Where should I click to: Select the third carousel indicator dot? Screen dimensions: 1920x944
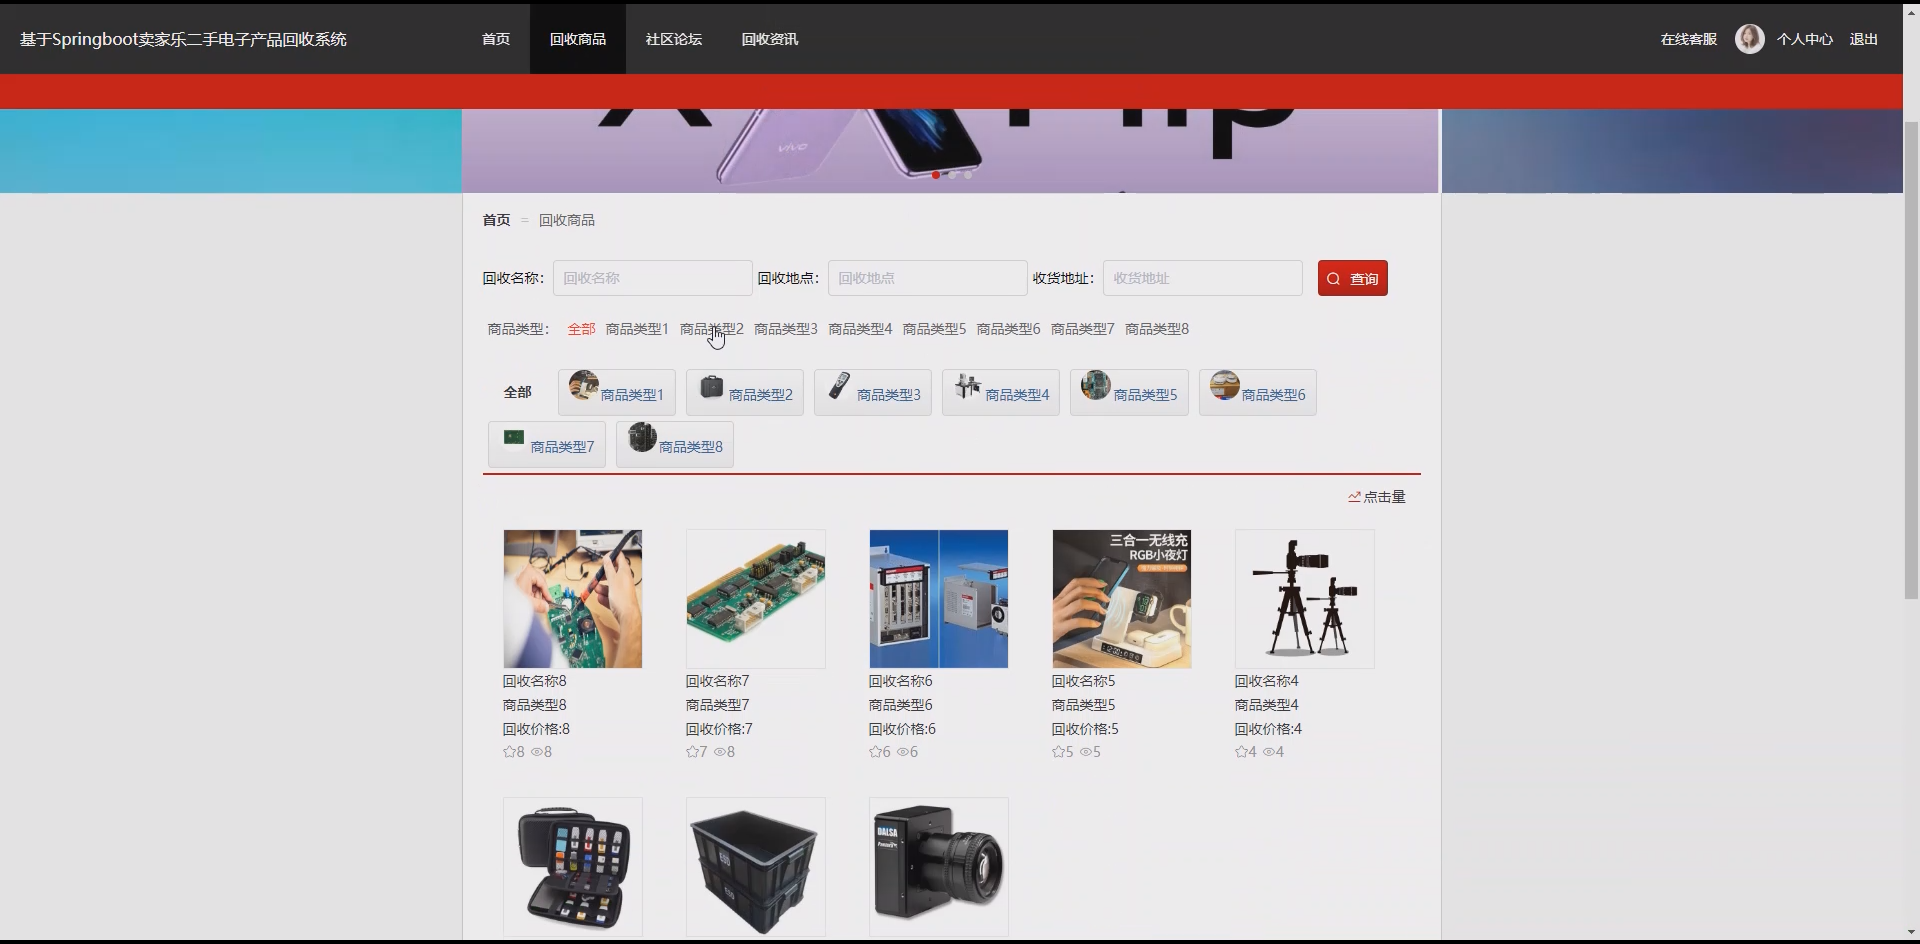[x=968, y=175]
